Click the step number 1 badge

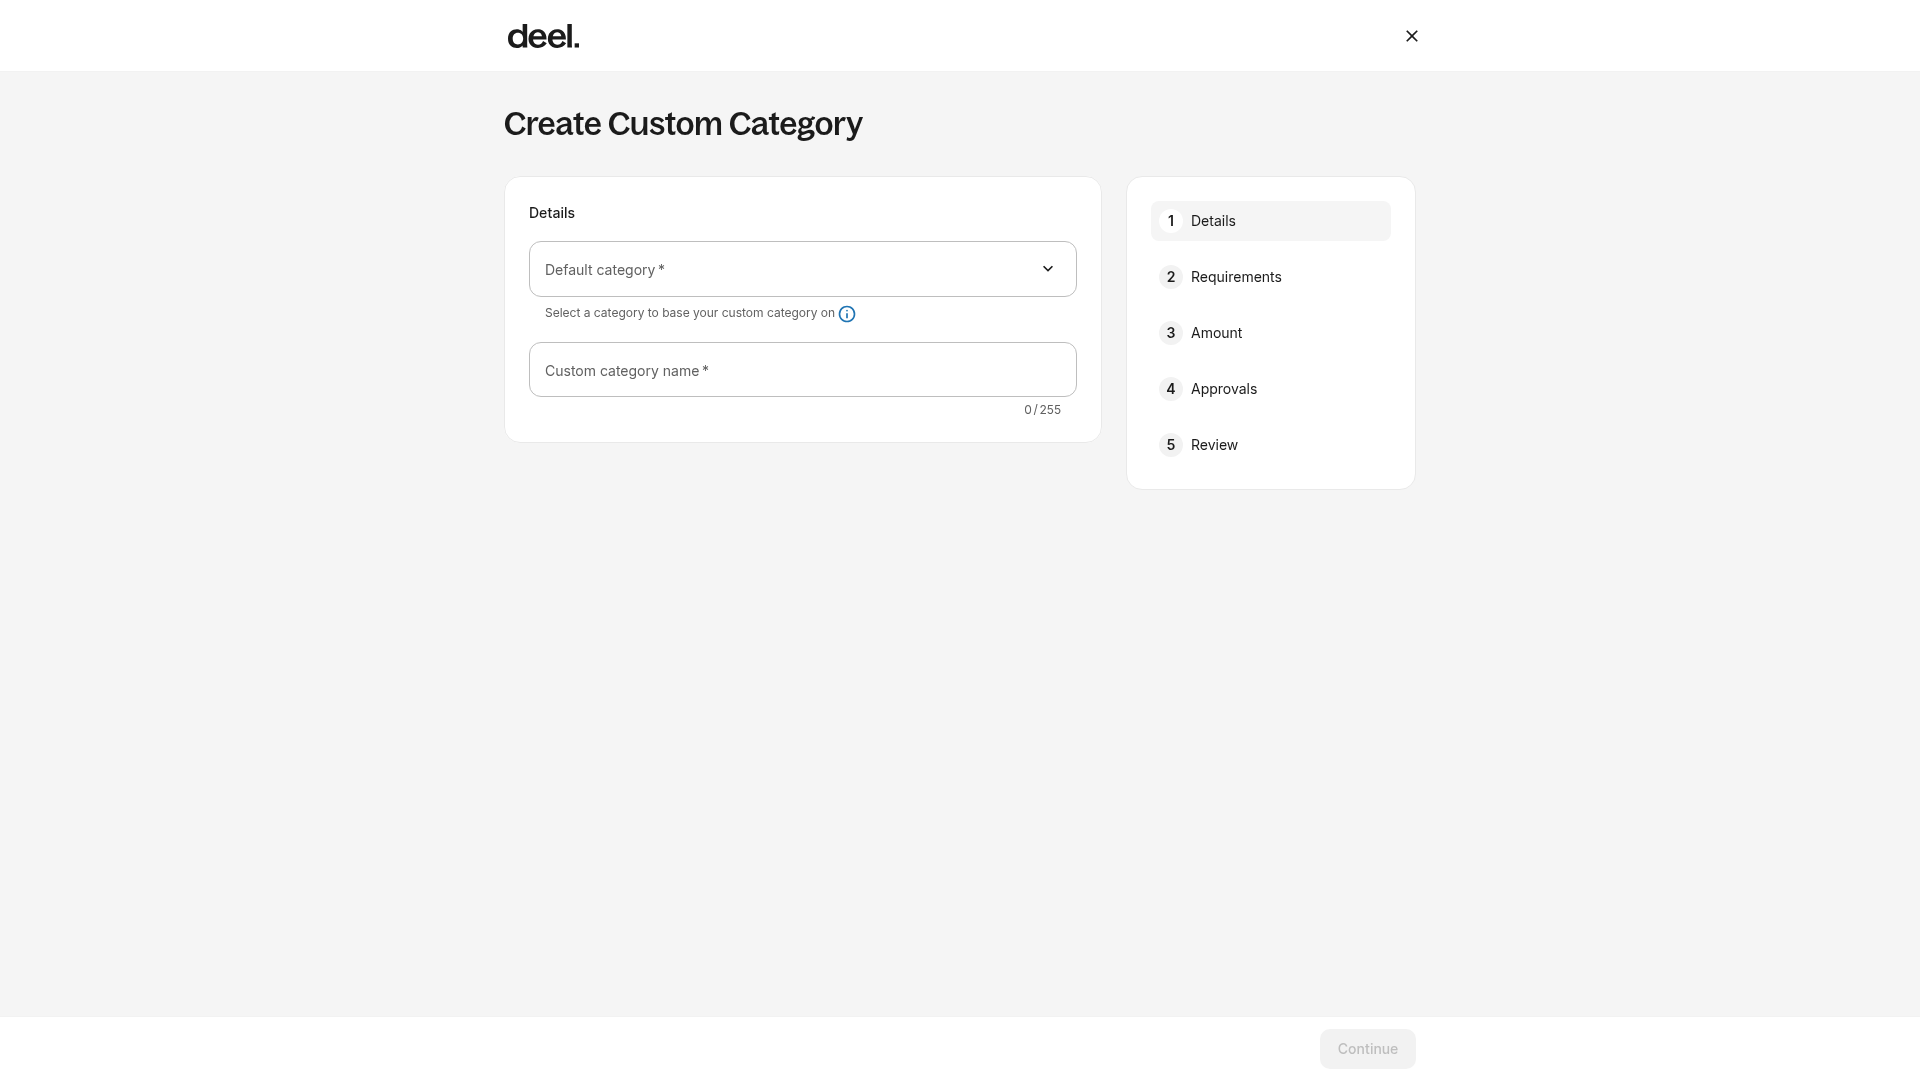click(x=1171, y=221)
